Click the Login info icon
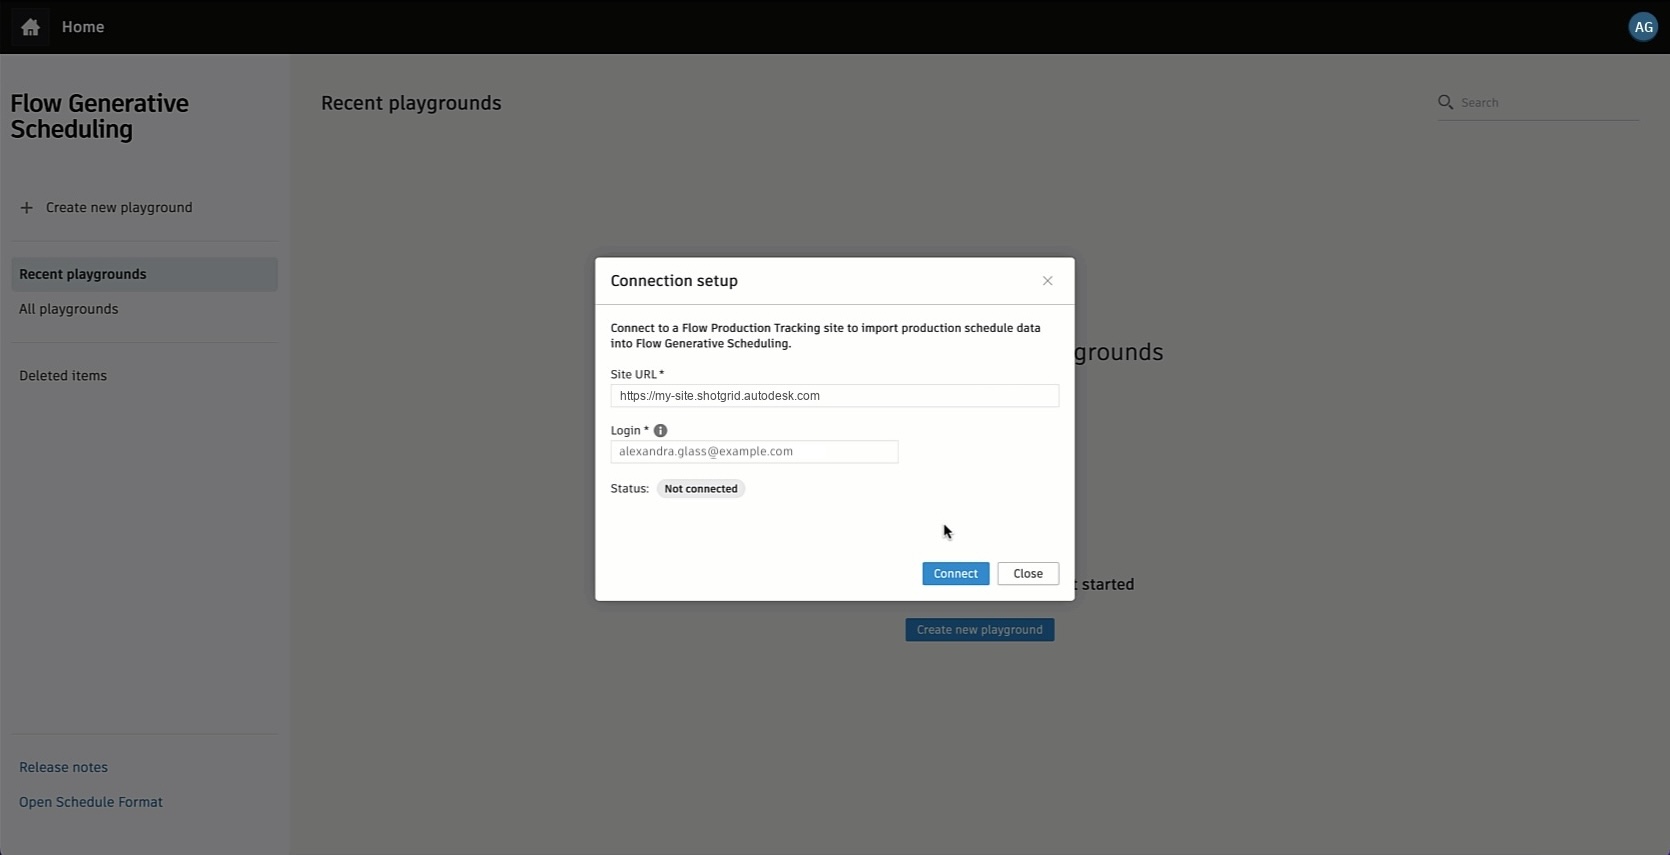1670x855 pixels. (x=660, y=431)
